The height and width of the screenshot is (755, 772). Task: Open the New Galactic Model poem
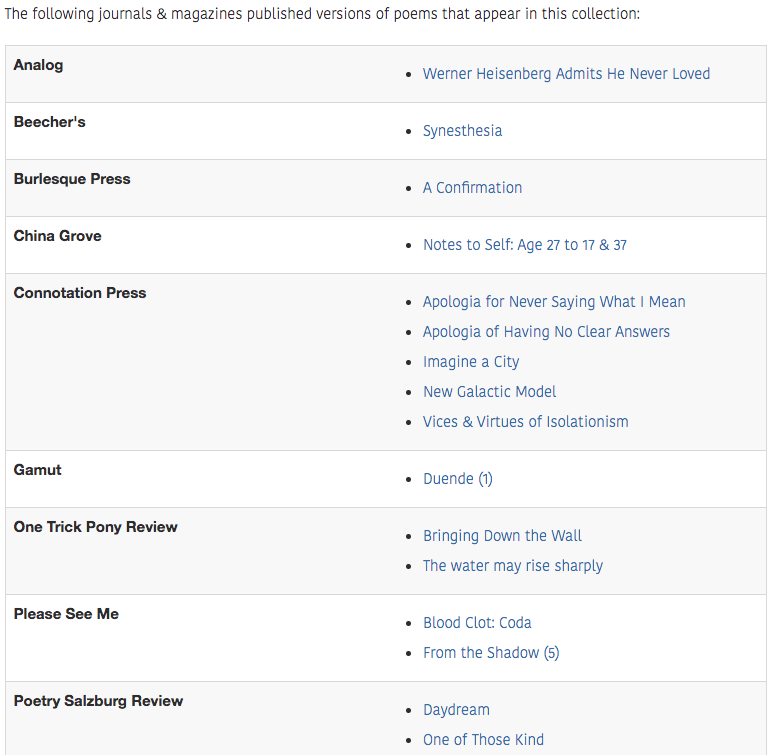[489, 392]
